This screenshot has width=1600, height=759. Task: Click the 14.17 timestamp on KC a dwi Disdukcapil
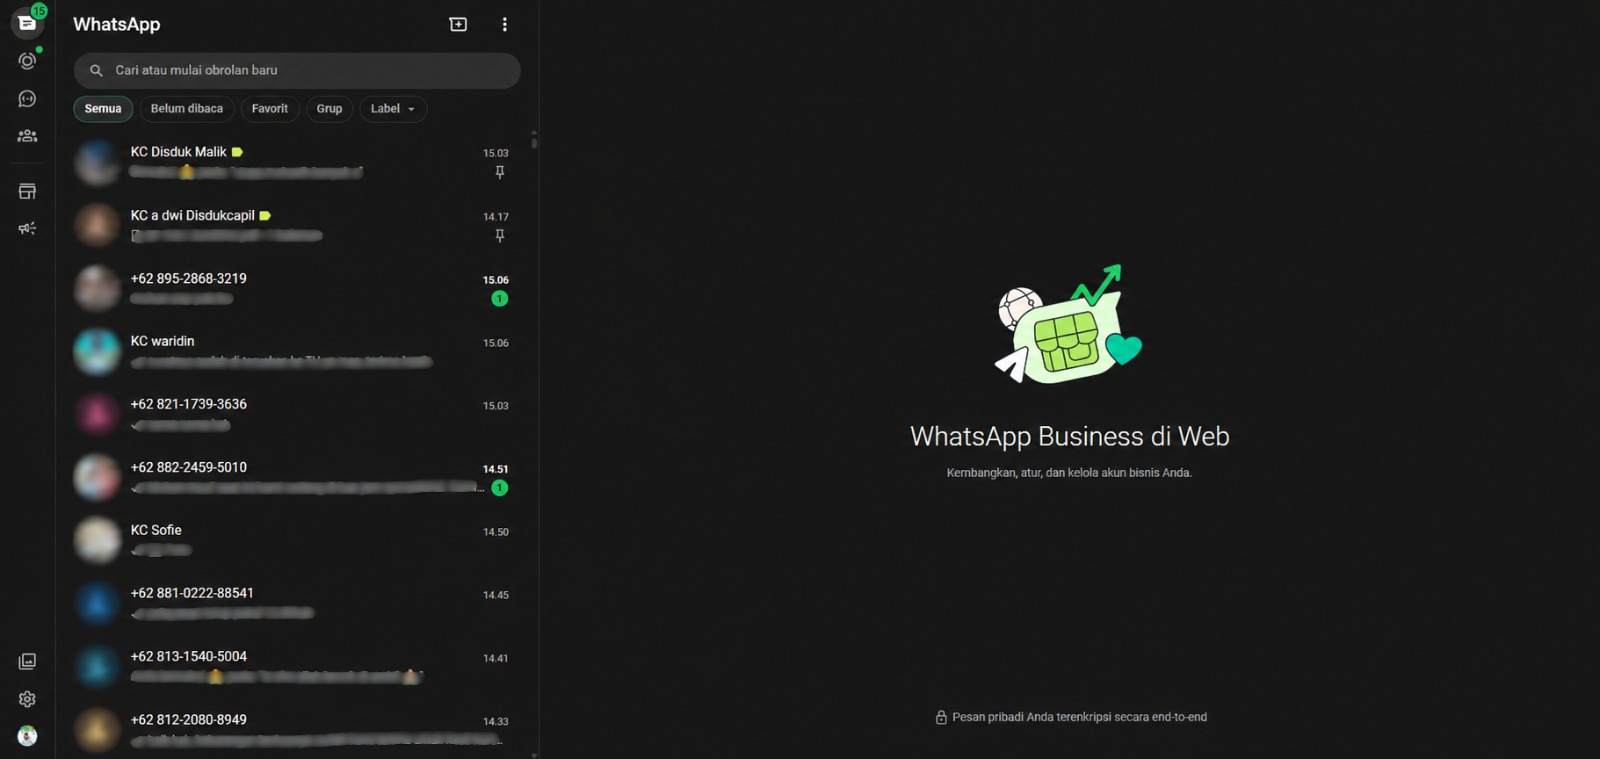[x=496, y=217]
